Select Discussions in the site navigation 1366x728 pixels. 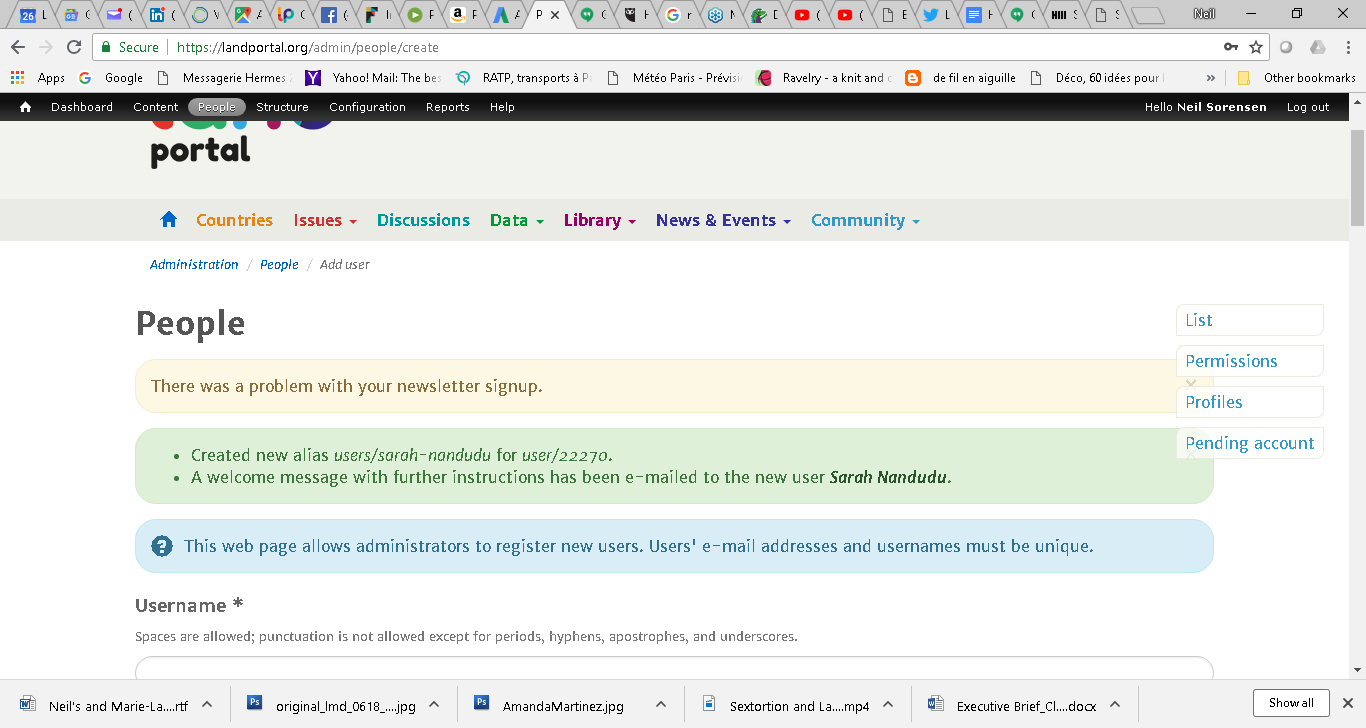click(x=423, y=220)
